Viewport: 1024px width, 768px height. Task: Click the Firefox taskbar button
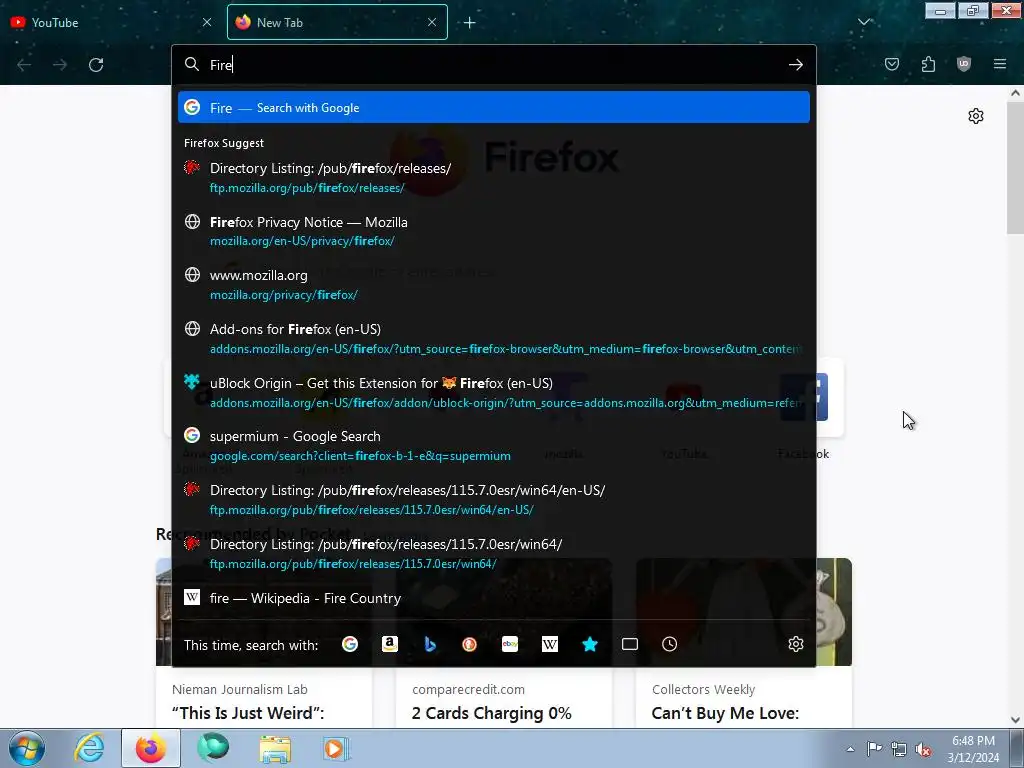tap(151, 748)
